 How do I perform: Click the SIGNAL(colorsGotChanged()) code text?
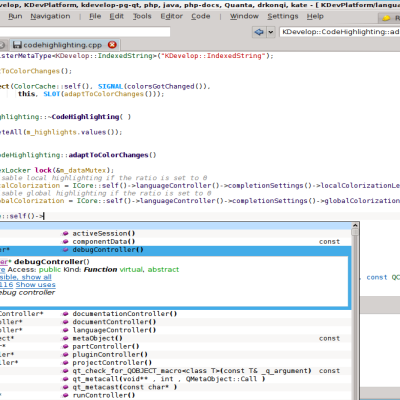pos(153,86)
